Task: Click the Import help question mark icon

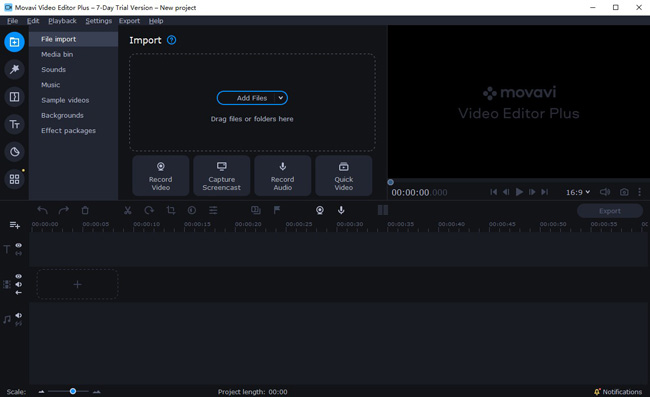Action: click(x=171, y=40)
